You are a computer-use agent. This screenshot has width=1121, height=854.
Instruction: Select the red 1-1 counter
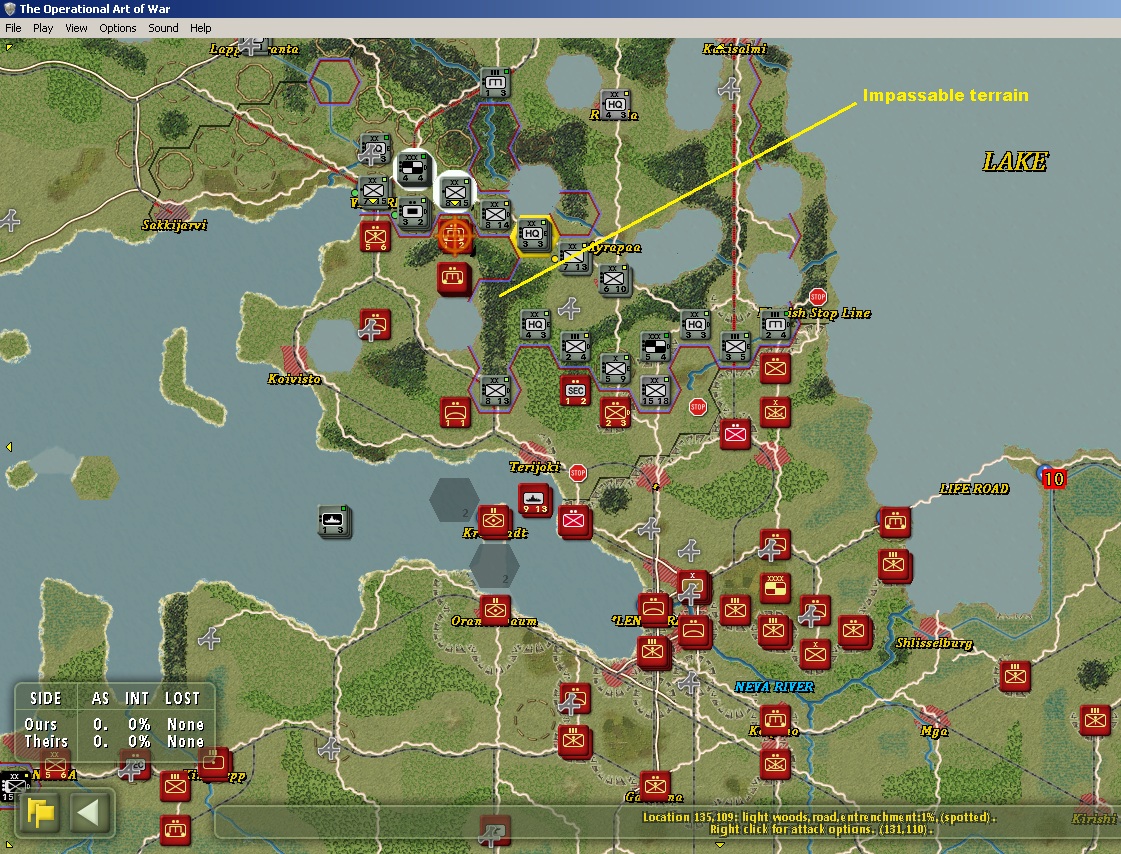pyautogui.click(x=455, y=413)
